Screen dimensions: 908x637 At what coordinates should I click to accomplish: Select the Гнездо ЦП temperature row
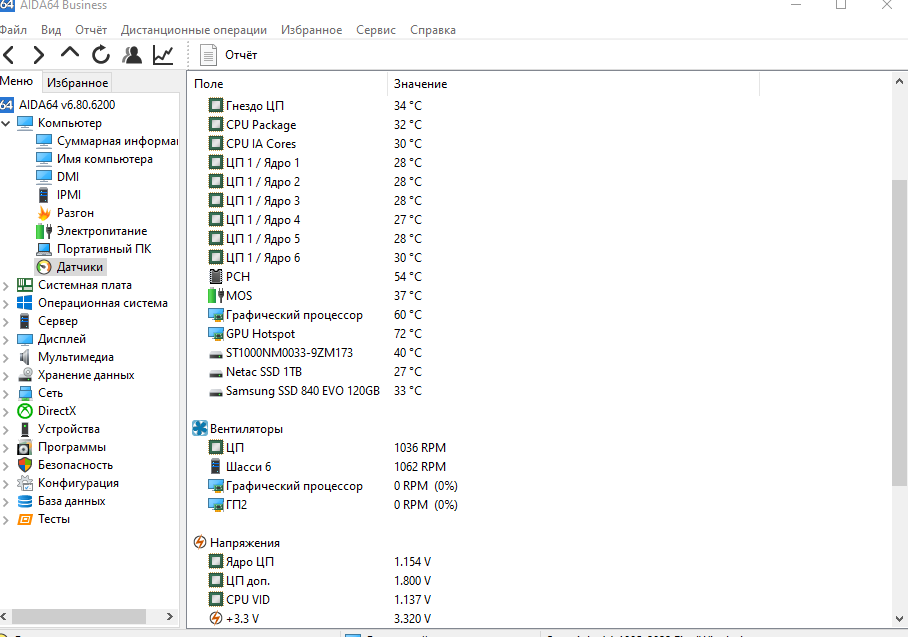(316, 105)
